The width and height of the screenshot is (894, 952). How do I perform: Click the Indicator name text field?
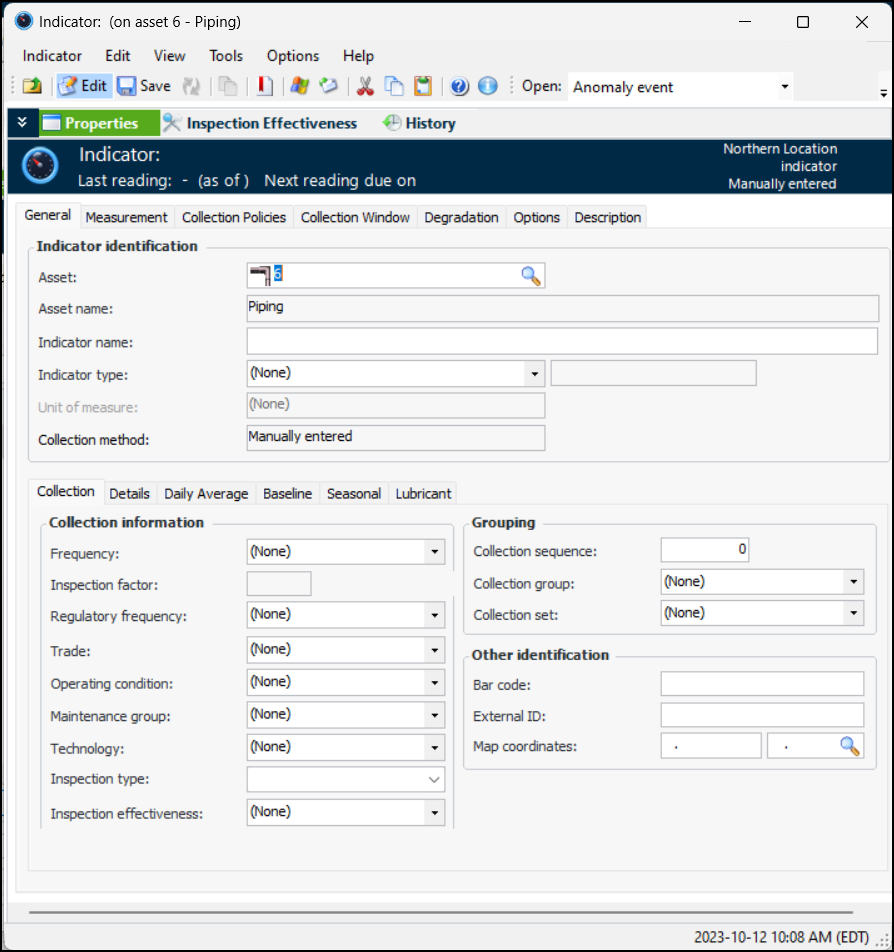pos(561,342)
